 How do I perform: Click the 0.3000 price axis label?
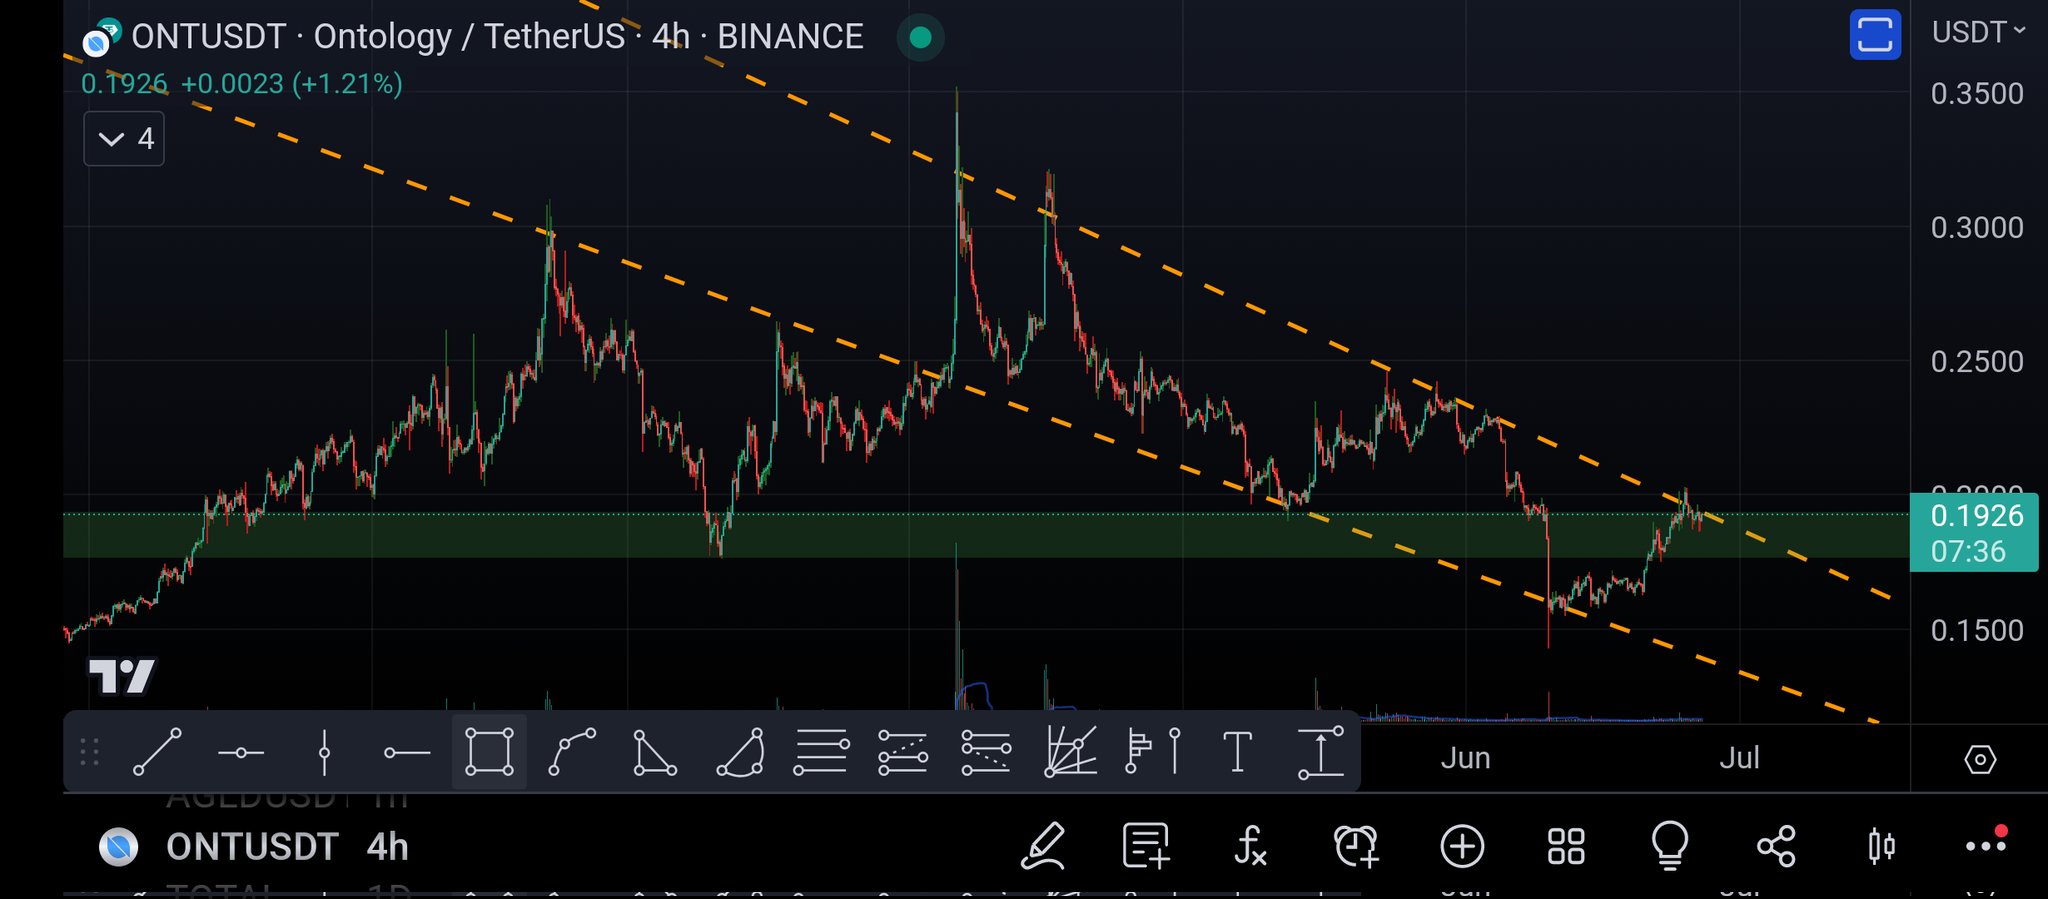(1977, 228)
